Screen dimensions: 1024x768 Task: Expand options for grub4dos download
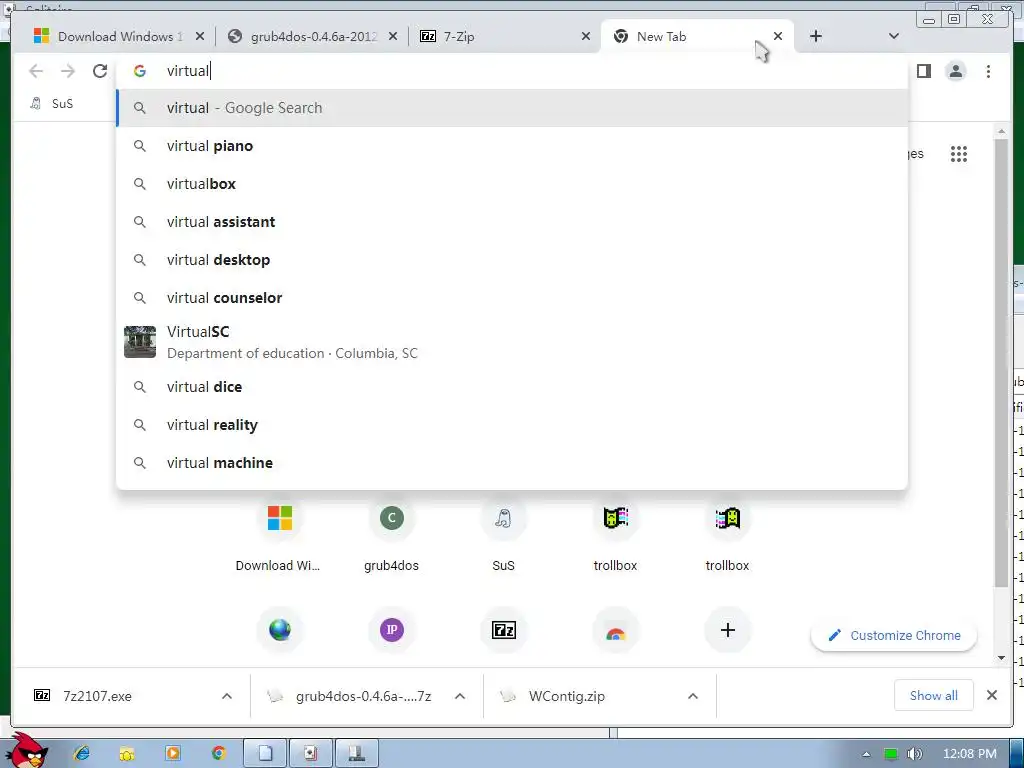point(460,696)
